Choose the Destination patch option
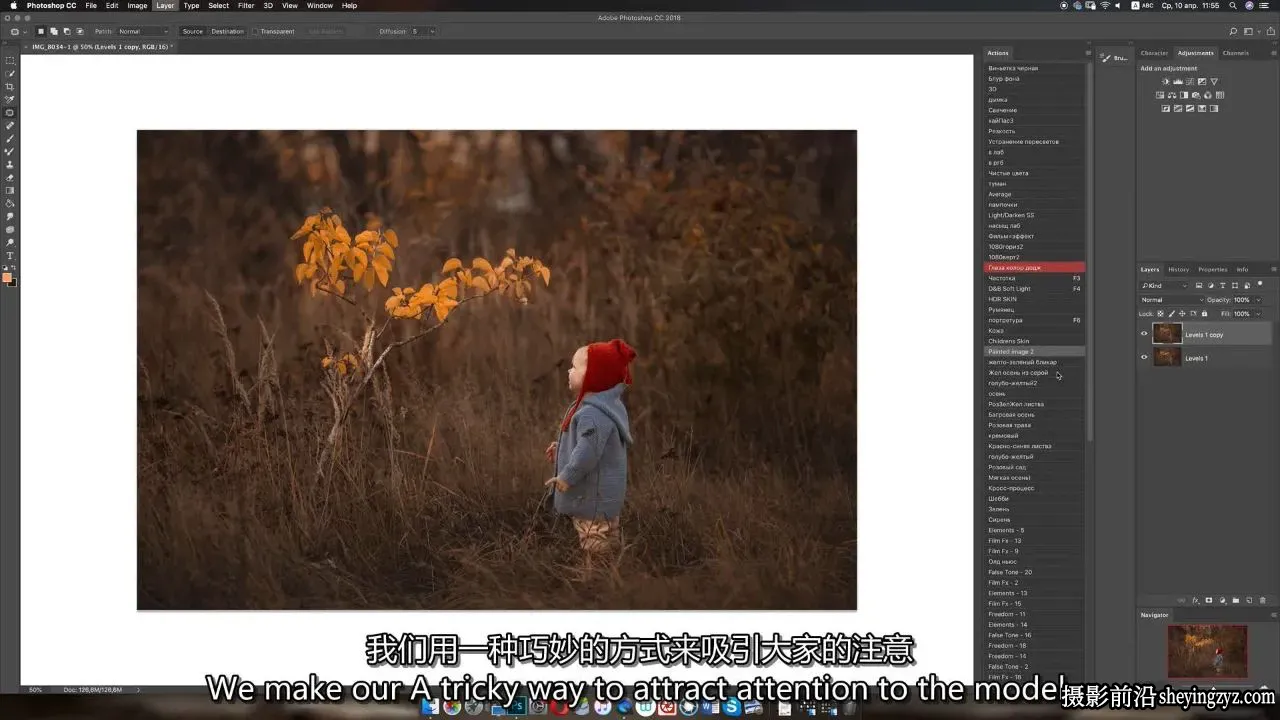 [227, 31]
